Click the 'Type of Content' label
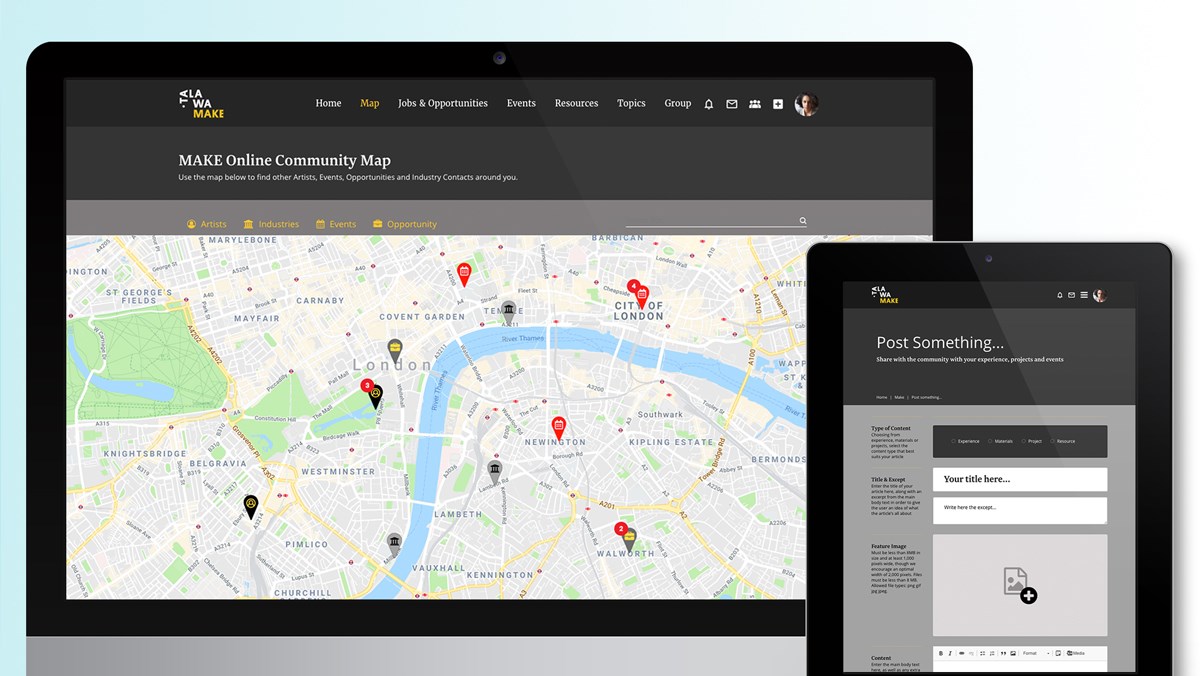The height and width of the screenshot is (676, 1200). coord(891,428)
